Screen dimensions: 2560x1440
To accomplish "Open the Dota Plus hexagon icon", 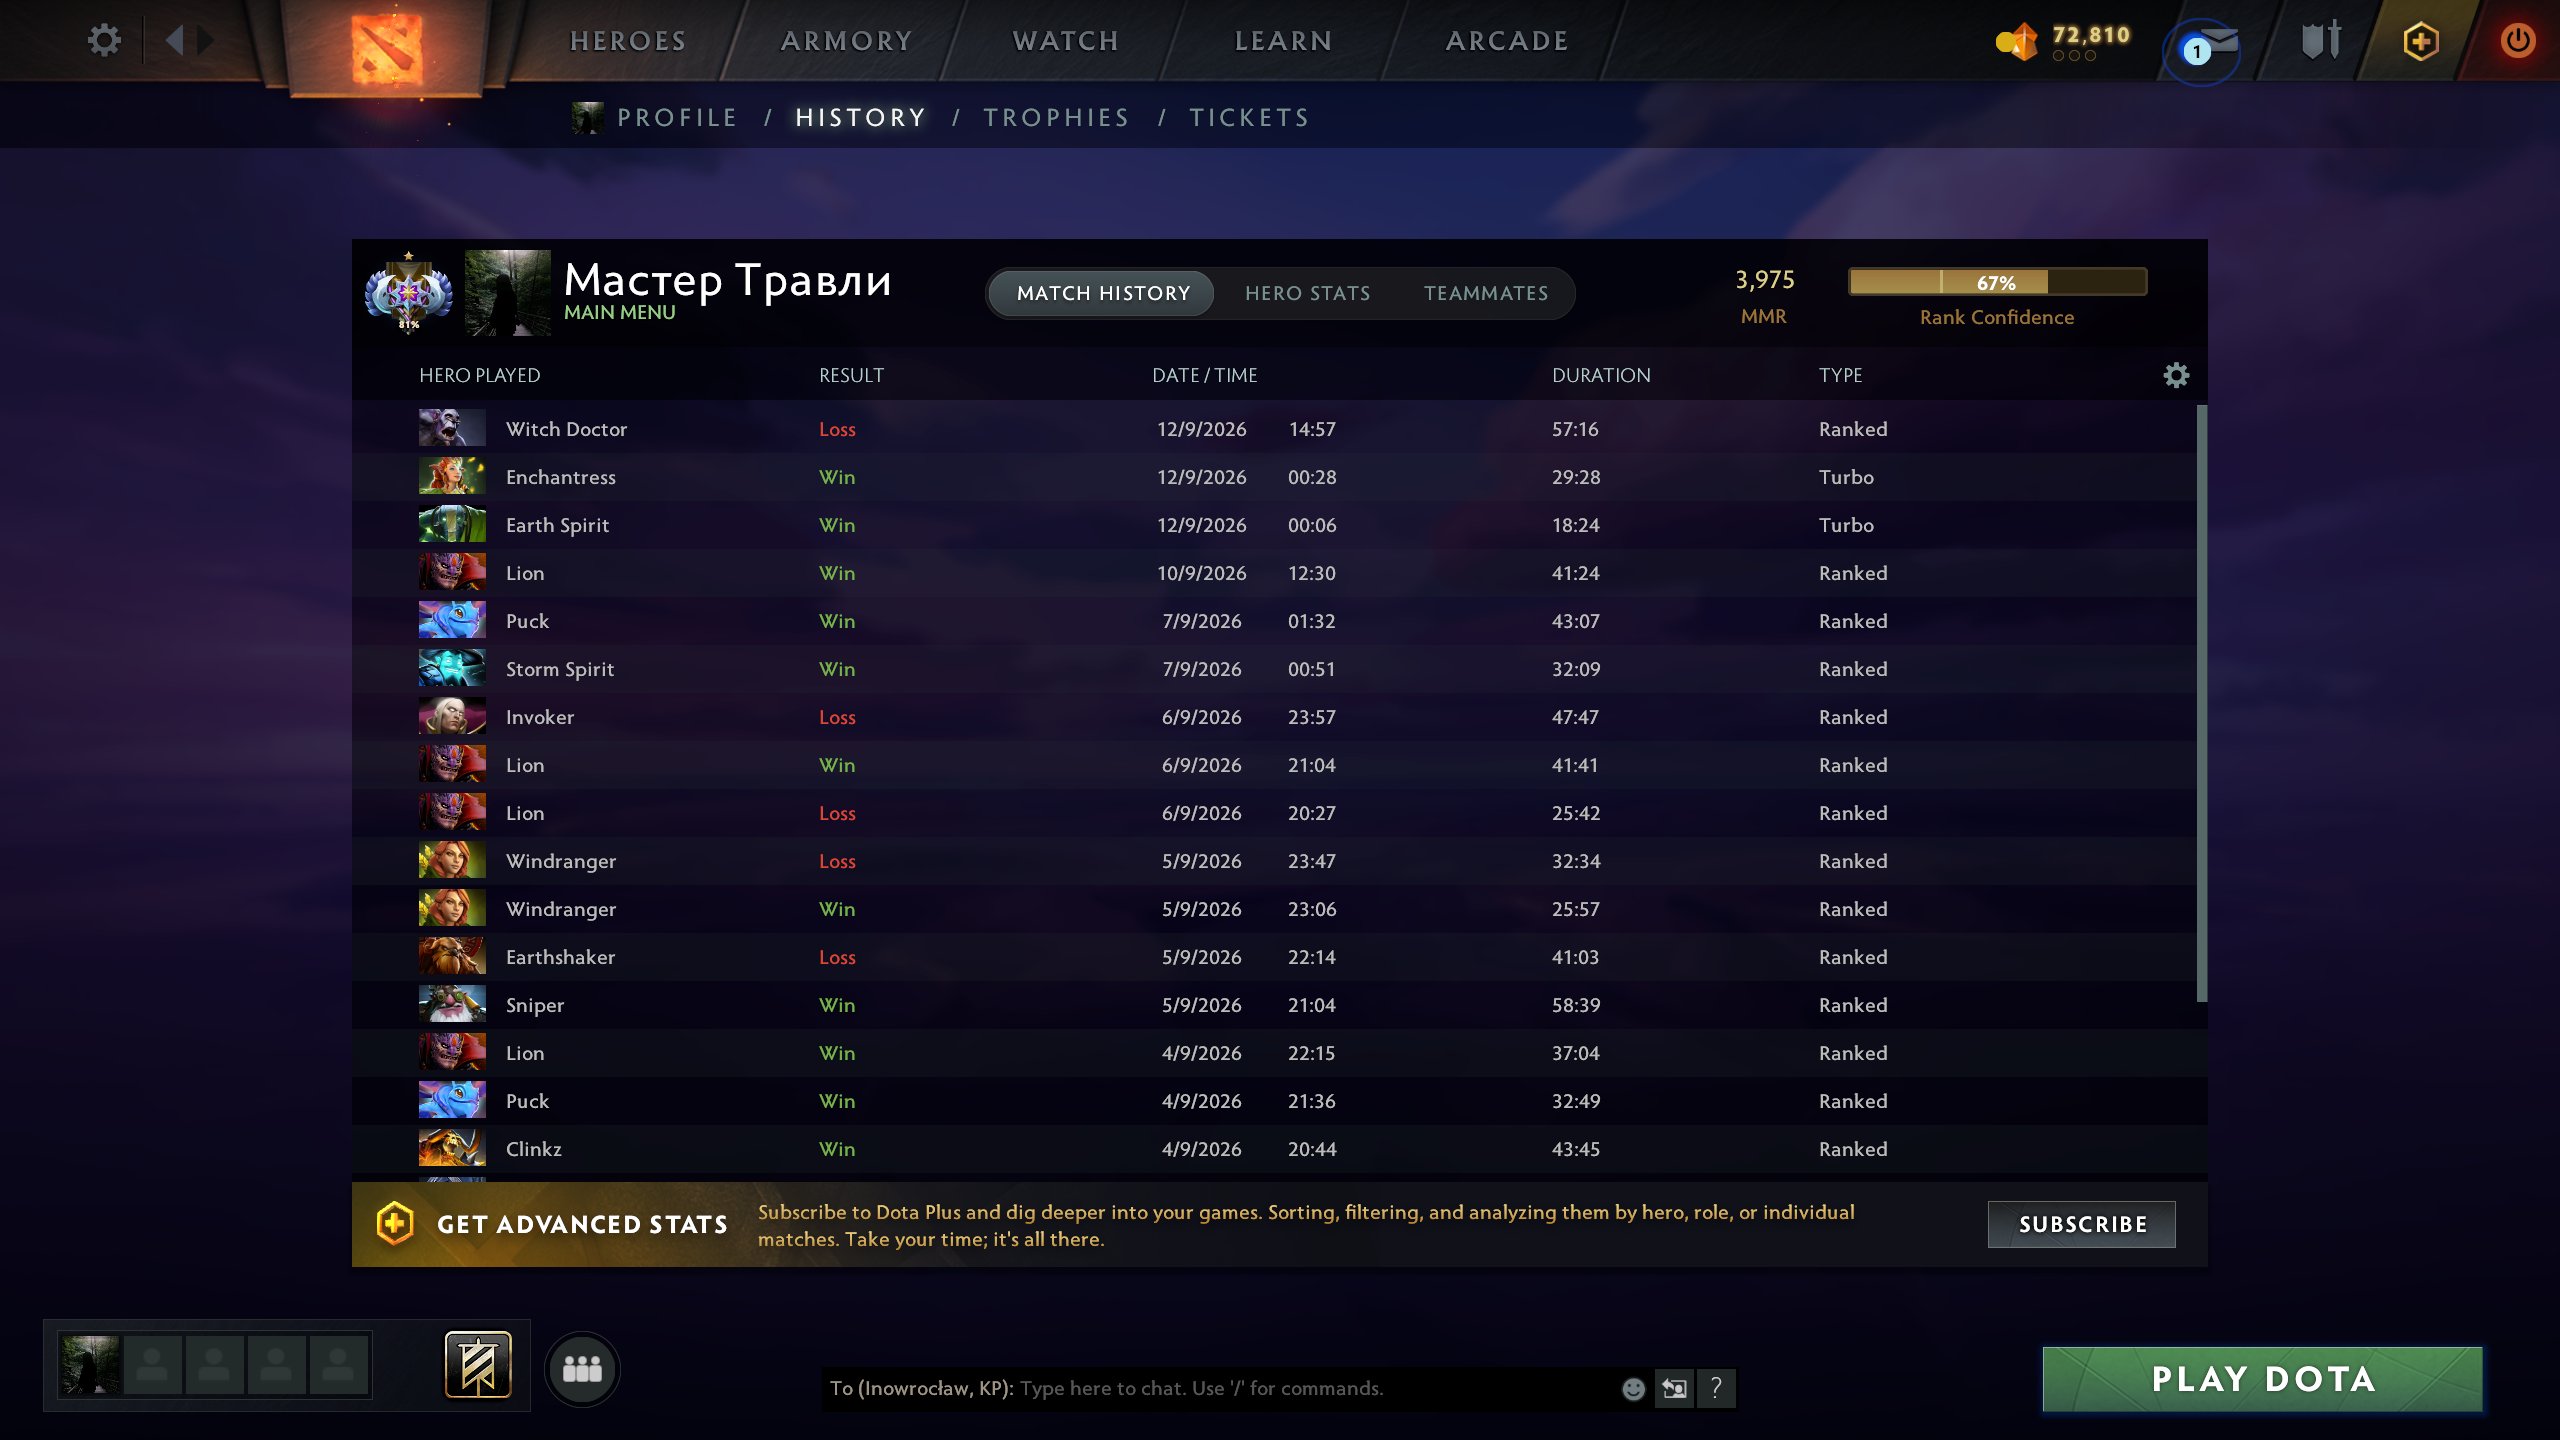I will (2420, 41).
